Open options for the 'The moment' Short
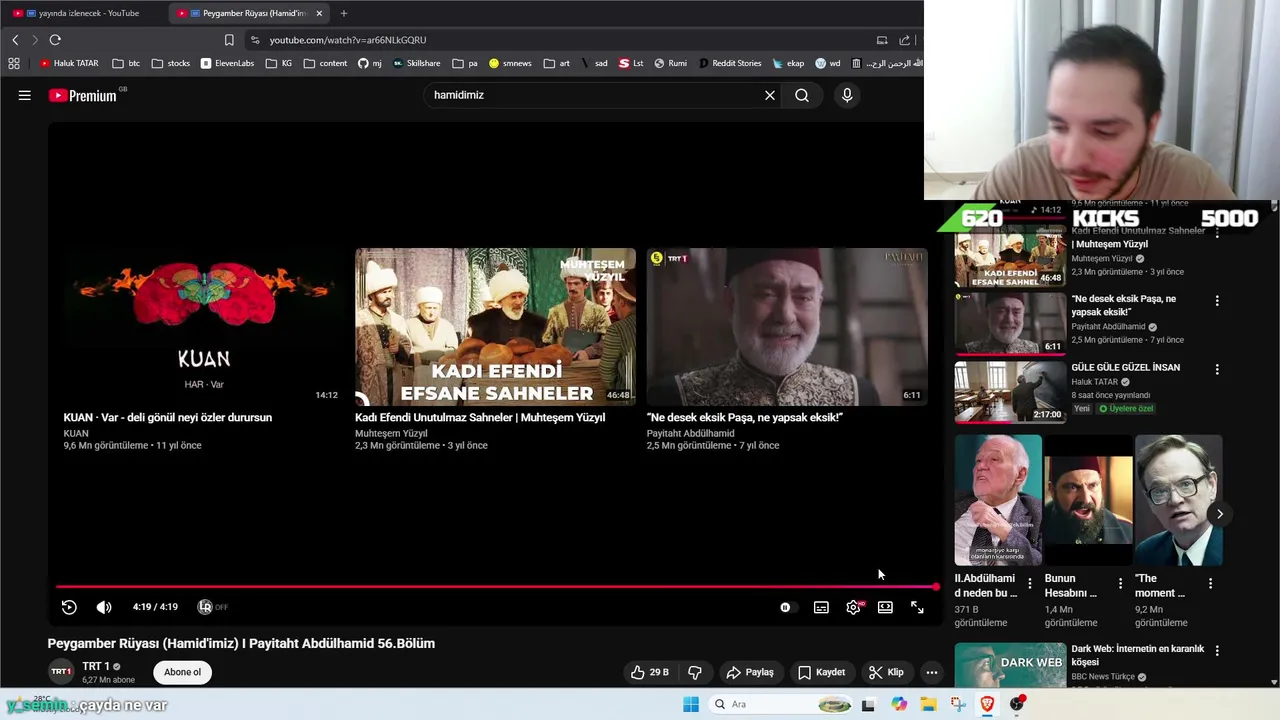The height and width of the screenshot is (720, 1280). [1210, 583]
